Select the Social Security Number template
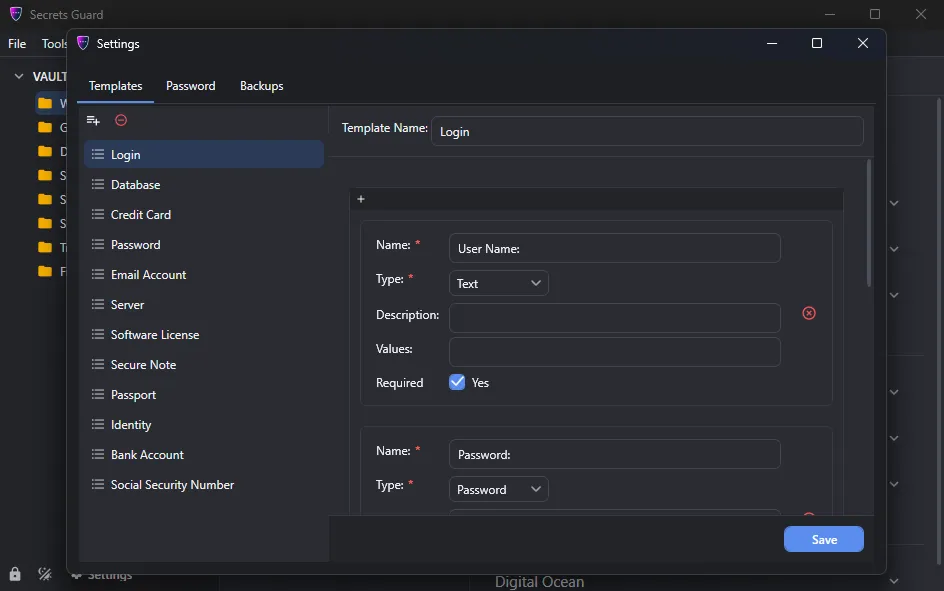The width and height of the screenshot is (944, 591). click(203, 484)
